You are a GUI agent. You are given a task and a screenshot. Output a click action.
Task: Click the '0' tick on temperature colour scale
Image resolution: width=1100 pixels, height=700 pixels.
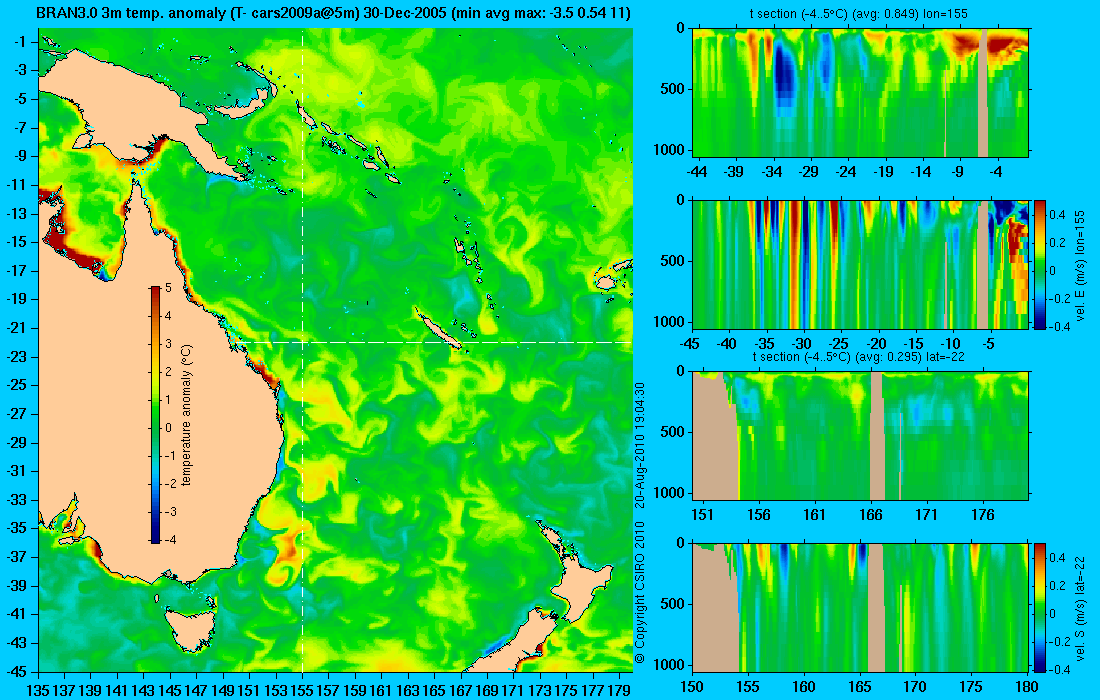(168, 428)
